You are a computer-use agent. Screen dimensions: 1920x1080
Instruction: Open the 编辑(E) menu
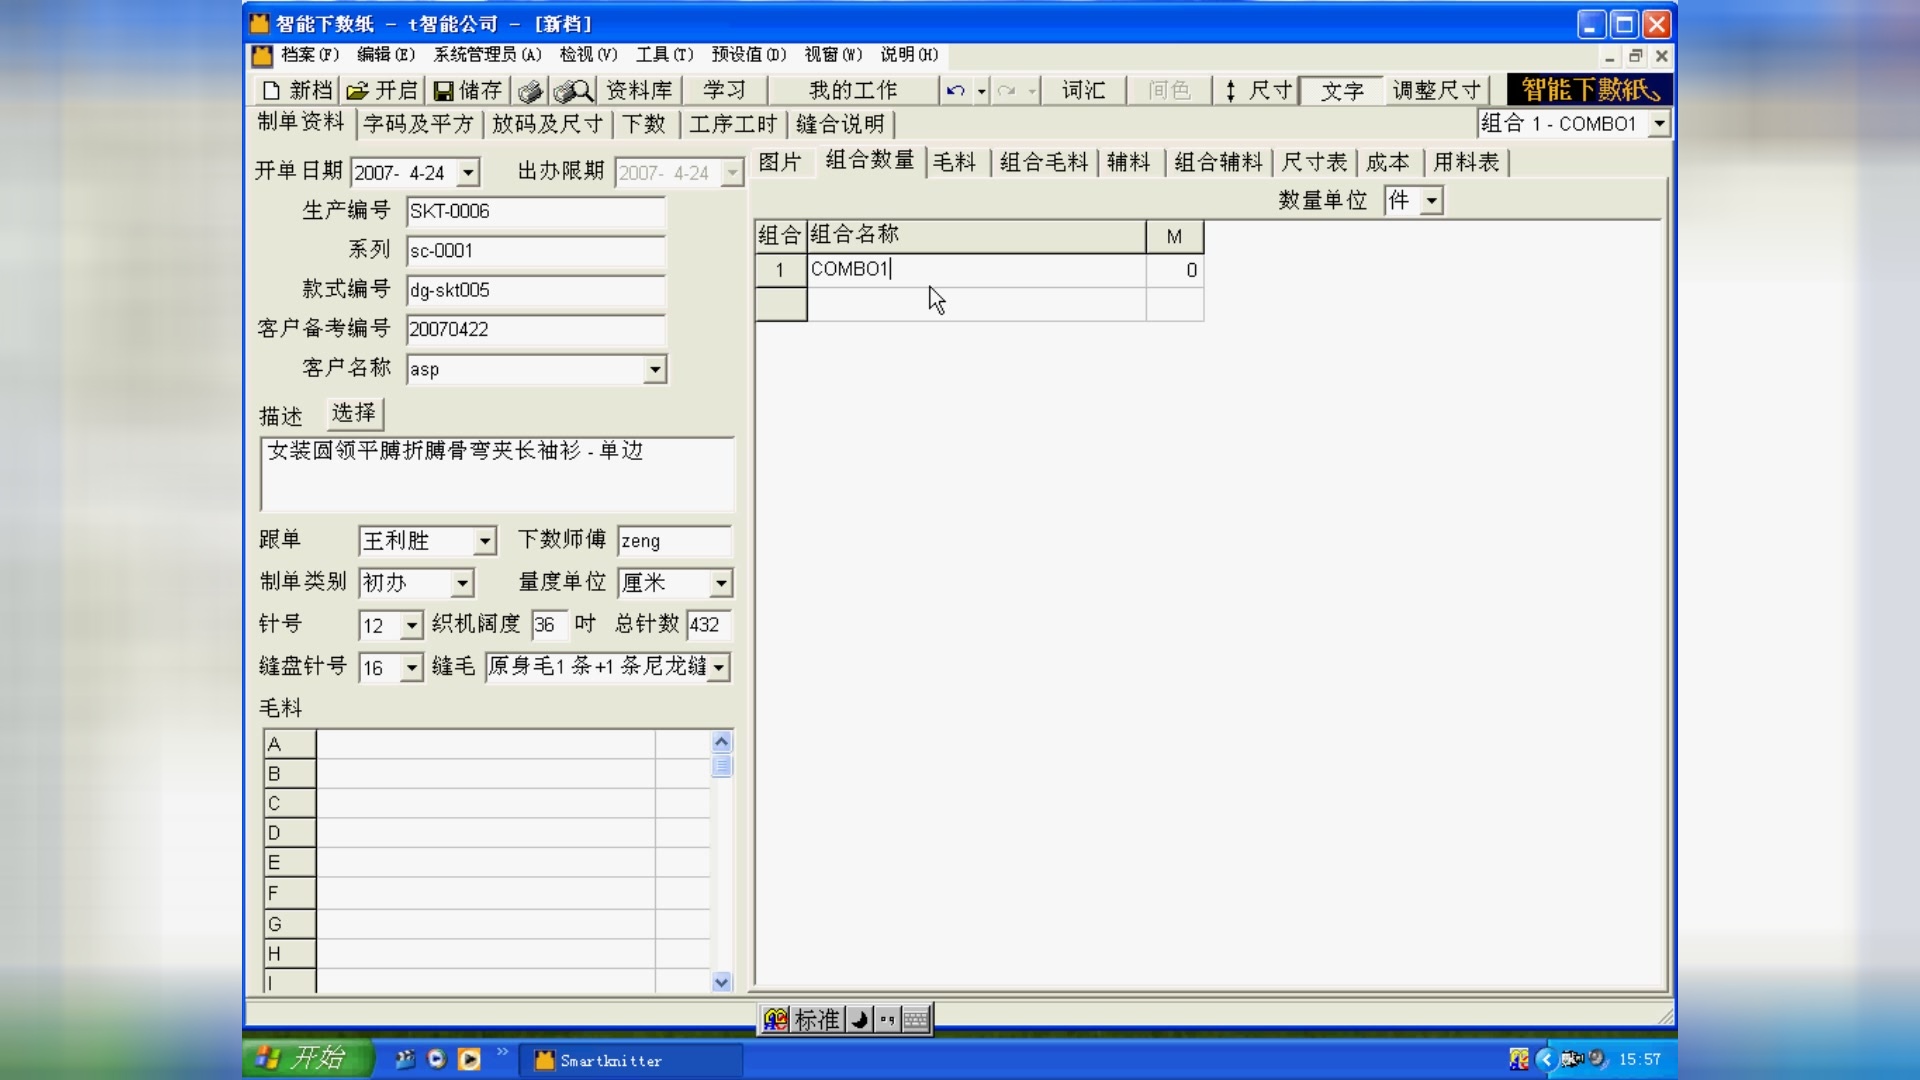tap(385, 55)
